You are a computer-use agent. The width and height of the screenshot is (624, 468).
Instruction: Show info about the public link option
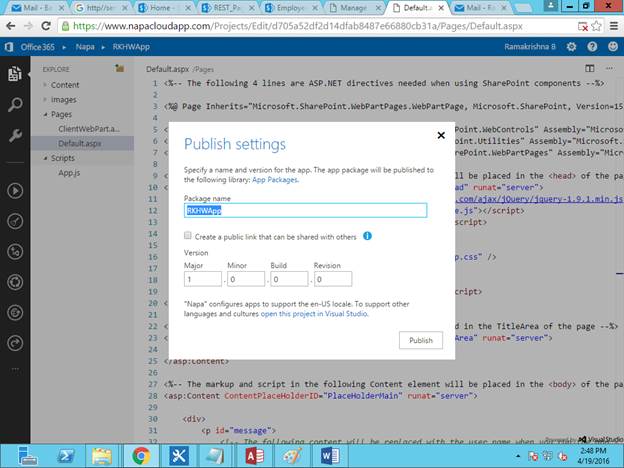(367, 236)
